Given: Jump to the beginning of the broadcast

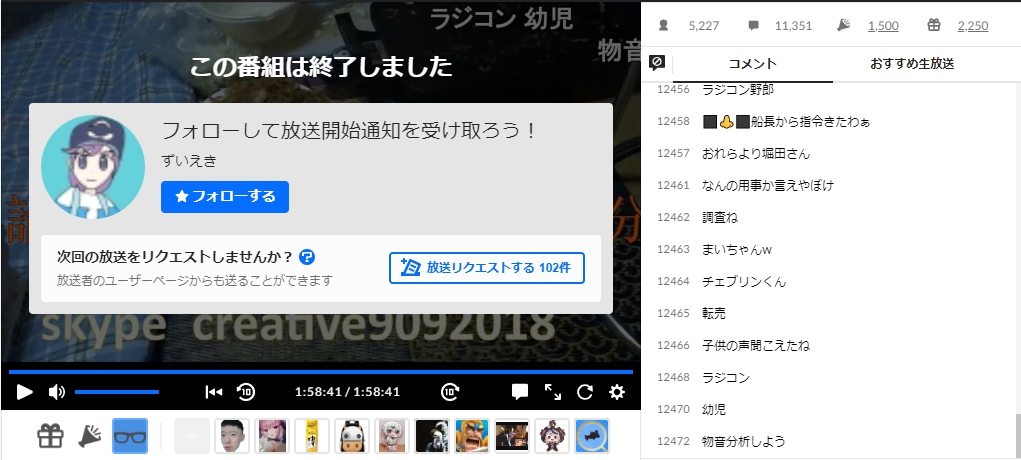Looking at the screenshot, I should coord(213,392).
